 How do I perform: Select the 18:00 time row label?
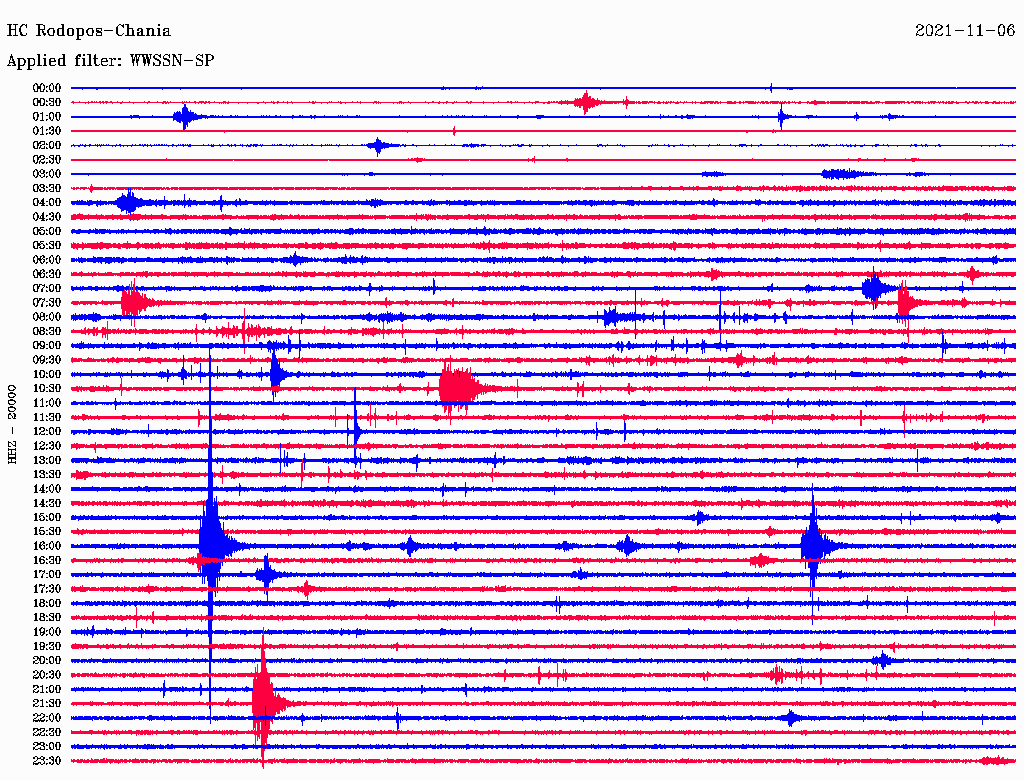(47, 604)
